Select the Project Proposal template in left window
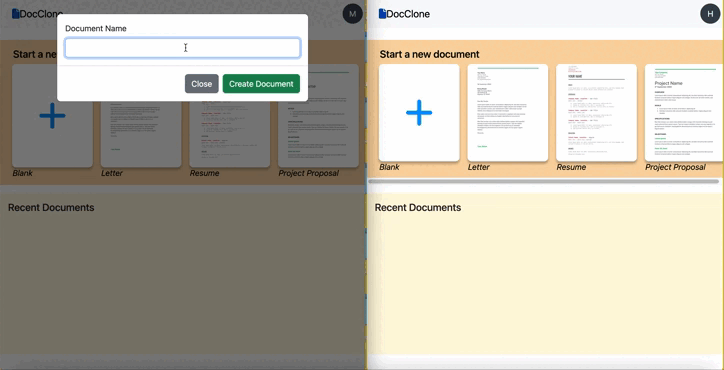This screenshot has width=724, height=370. 318,134
